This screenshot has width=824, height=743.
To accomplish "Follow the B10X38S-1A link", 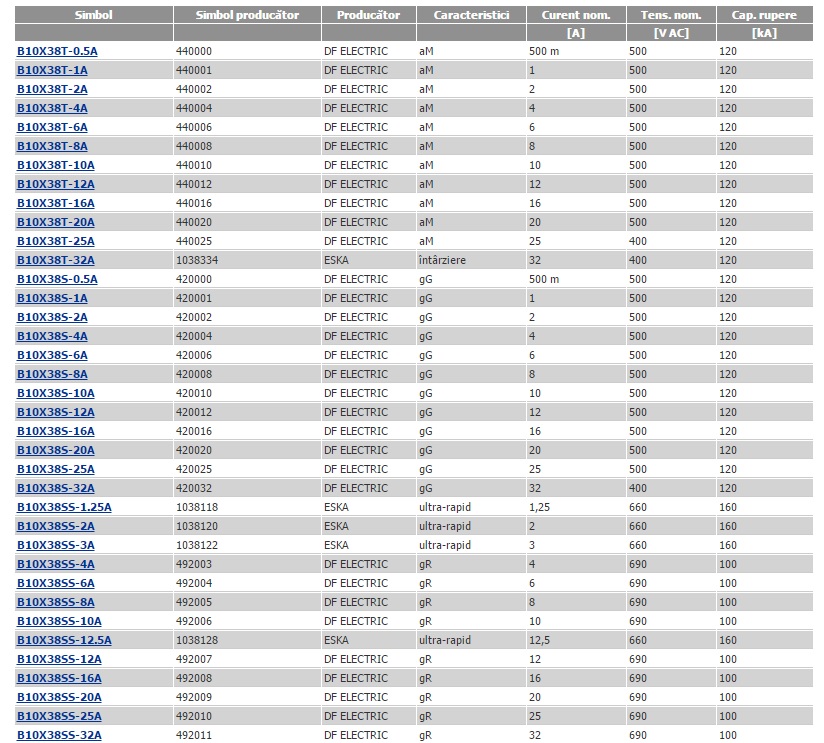I will pyautogui.click(x=52, y=298).
